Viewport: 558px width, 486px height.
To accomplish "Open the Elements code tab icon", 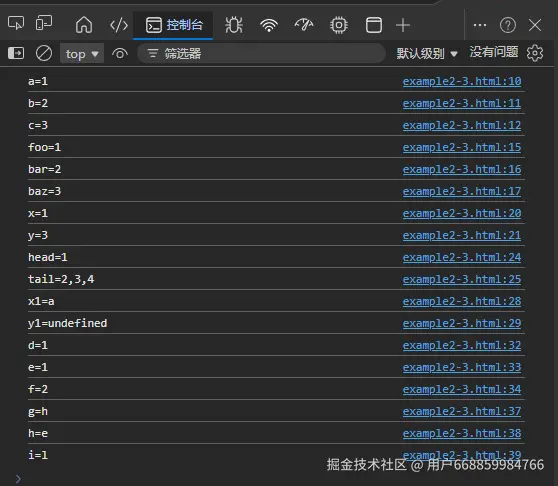I will [119, 25].
